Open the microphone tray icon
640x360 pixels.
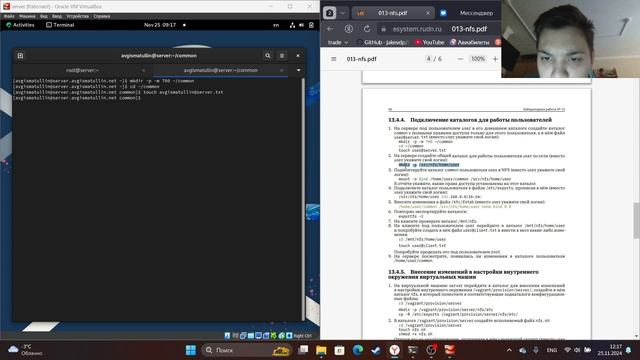click(x=536, y=350)
